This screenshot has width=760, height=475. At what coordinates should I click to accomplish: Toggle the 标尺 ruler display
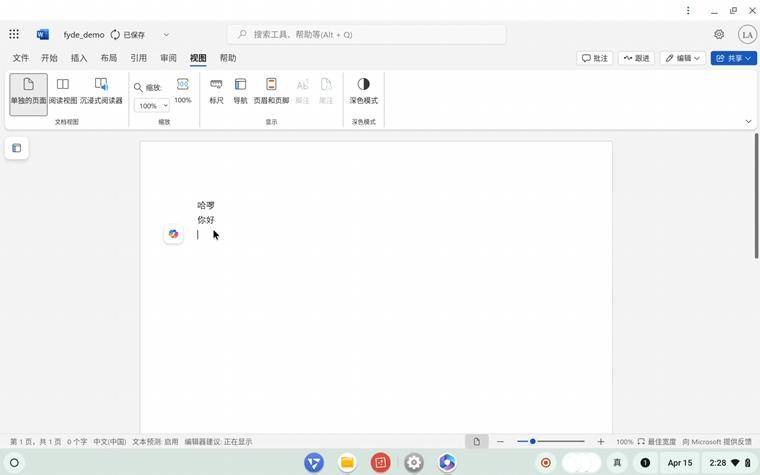(216, 91)
